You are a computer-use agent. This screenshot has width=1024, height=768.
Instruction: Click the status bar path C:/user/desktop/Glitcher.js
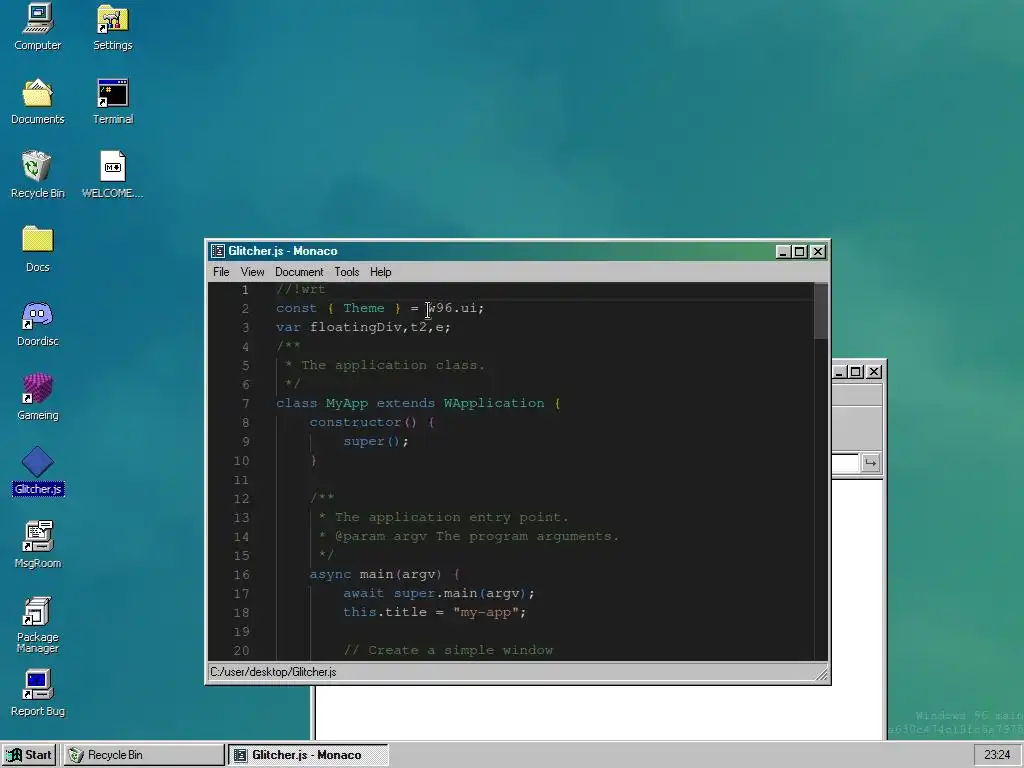pos(273,672)
